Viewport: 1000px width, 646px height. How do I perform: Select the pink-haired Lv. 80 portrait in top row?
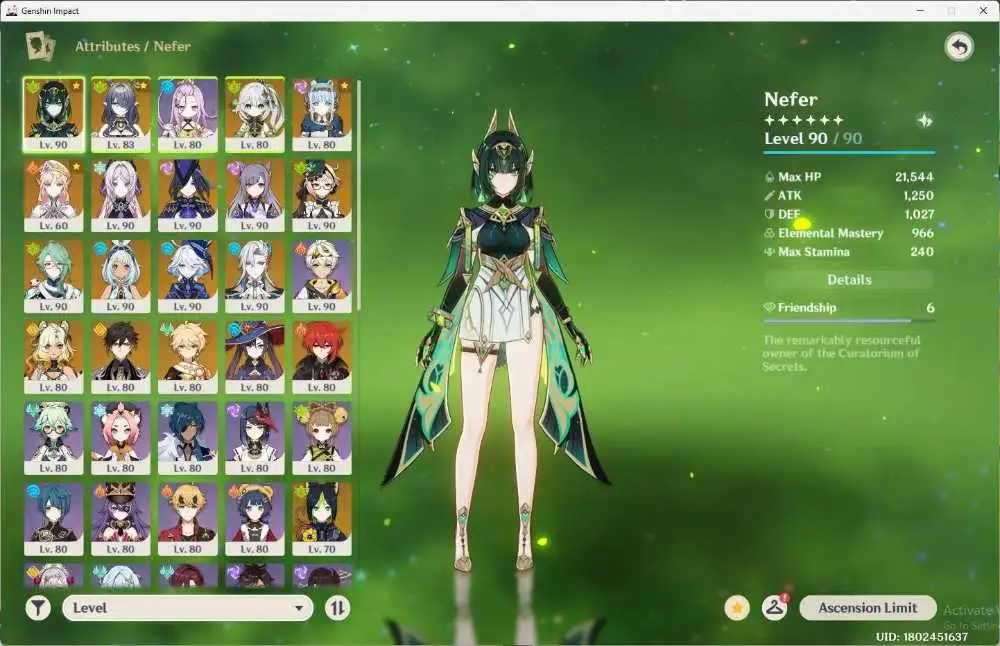(188, 115)
